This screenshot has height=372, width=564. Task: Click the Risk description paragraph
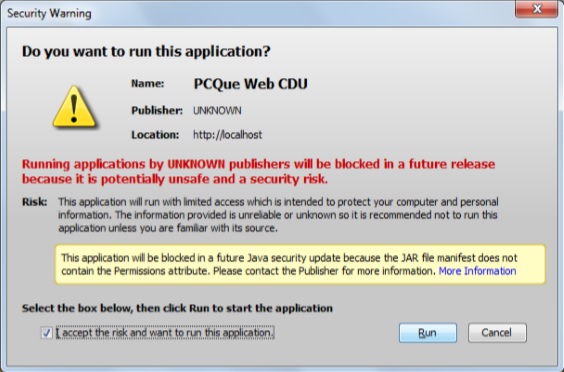(278, 215)
